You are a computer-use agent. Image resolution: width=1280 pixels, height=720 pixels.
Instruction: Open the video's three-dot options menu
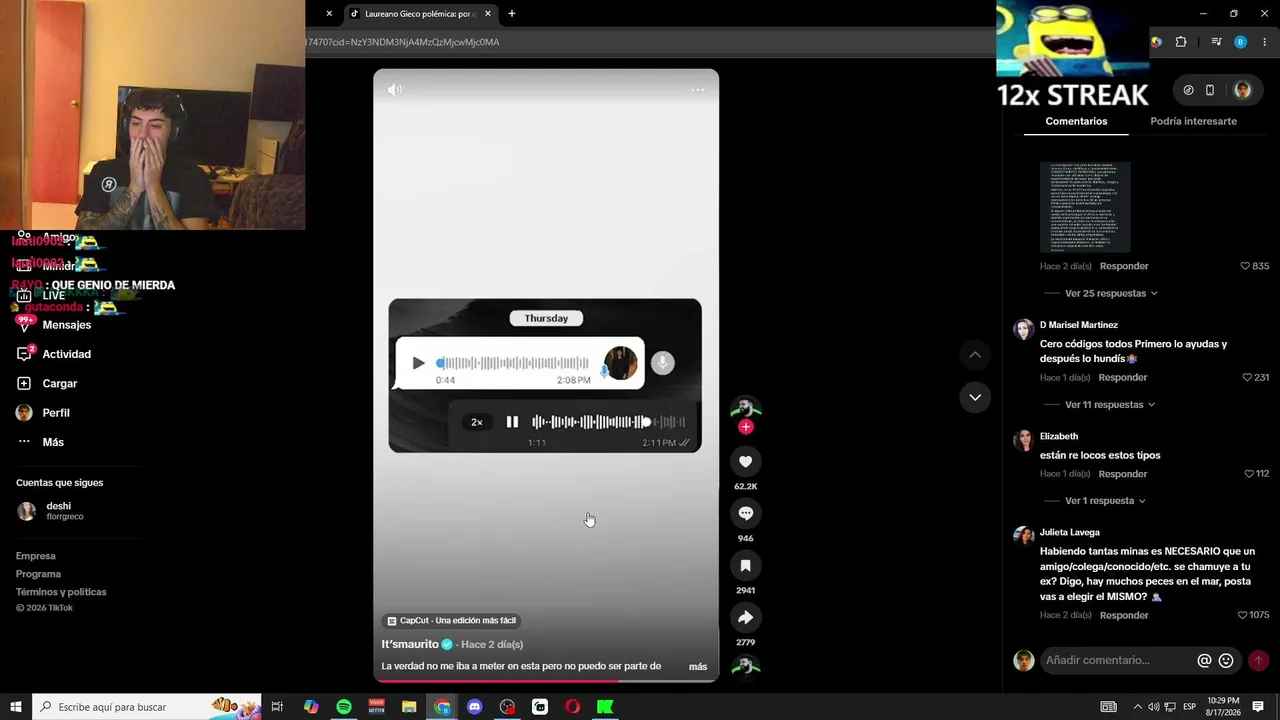pos(698,90)
